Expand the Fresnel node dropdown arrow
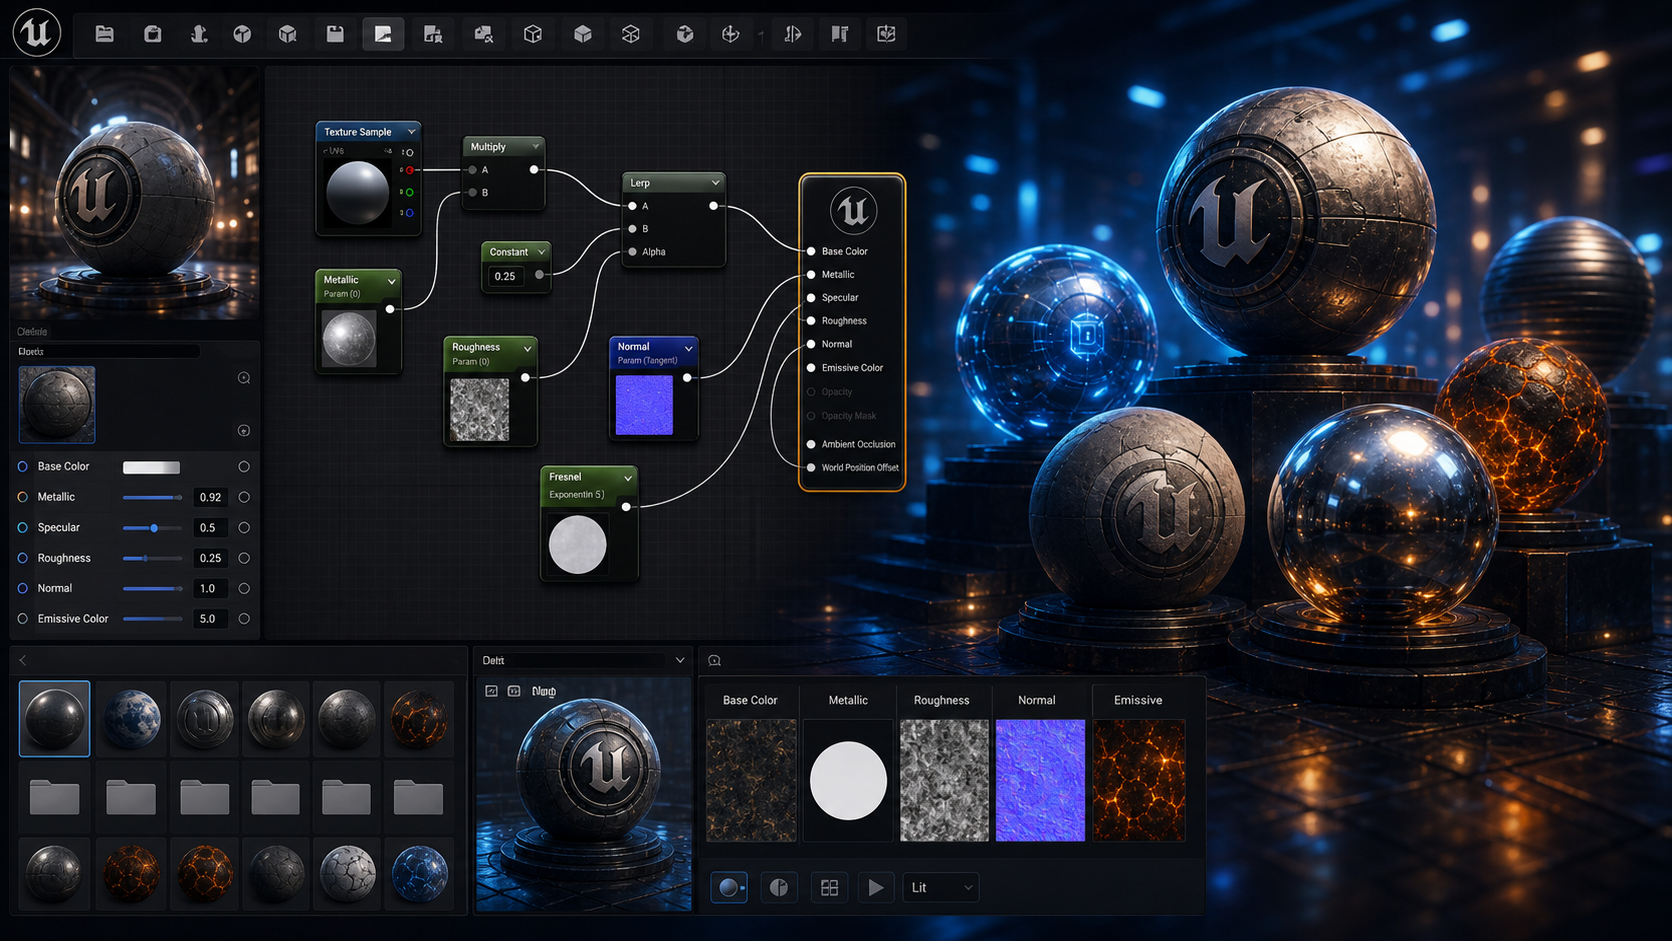 (628, 478)
